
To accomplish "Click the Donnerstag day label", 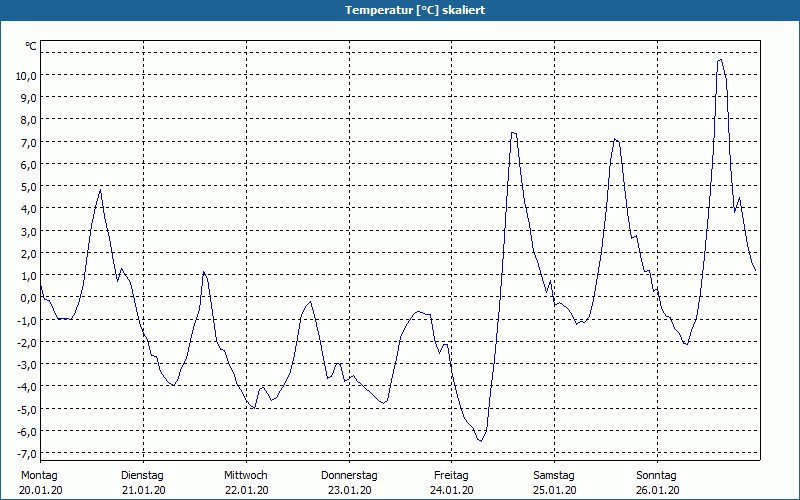I will [x=349, y=476].
